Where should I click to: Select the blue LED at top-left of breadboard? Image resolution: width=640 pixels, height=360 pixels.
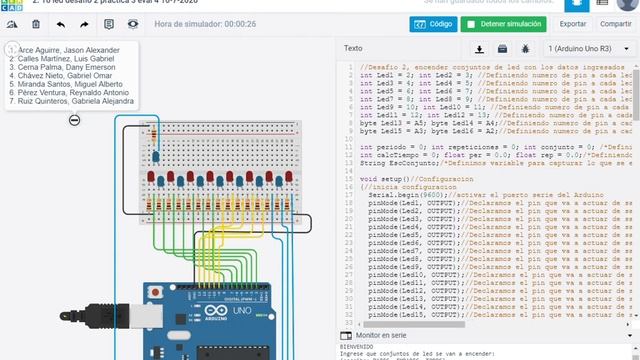click(156, 157)
